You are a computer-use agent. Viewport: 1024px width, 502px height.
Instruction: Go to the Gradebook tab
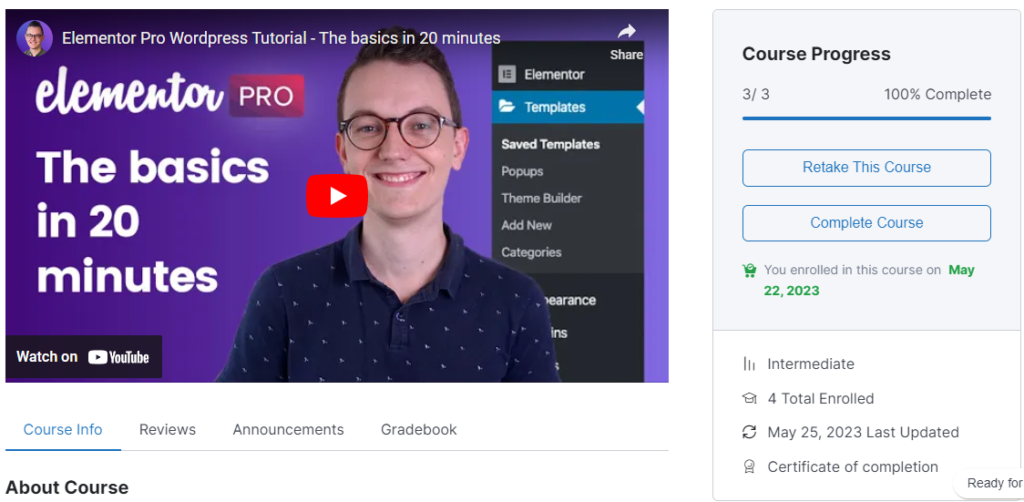[x=418, y=429]
